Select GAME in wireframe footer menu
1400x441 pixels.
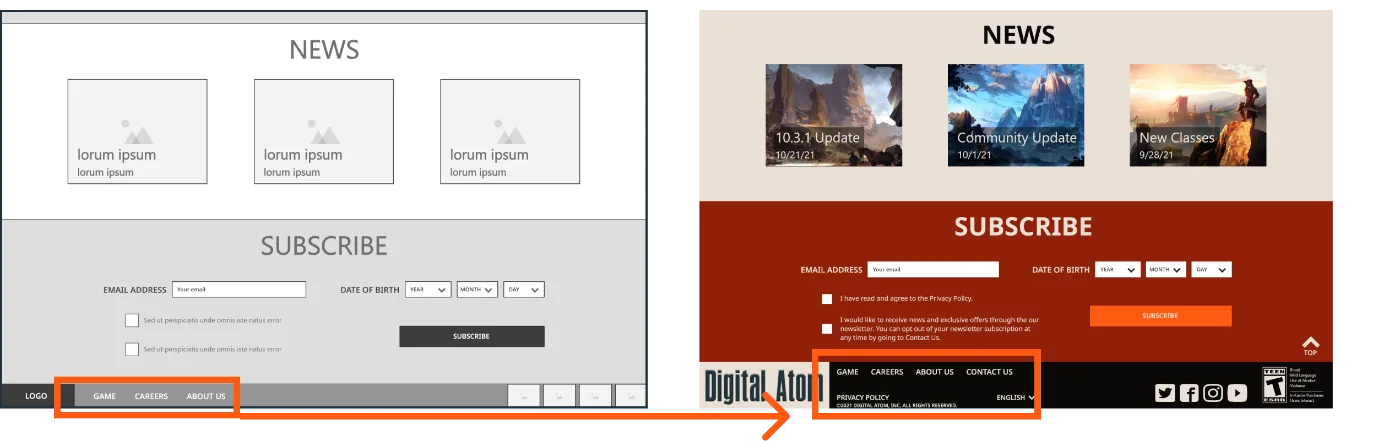coord(105,396)
